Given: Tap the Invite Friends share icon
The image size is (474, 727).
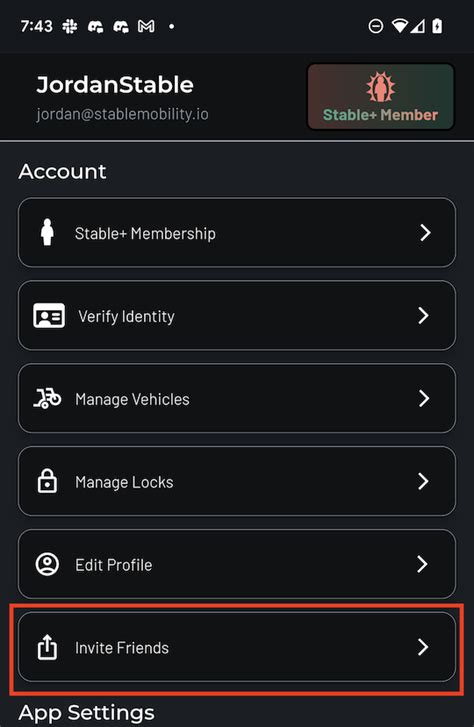Looking at the screenshot, I should point(47,647).
